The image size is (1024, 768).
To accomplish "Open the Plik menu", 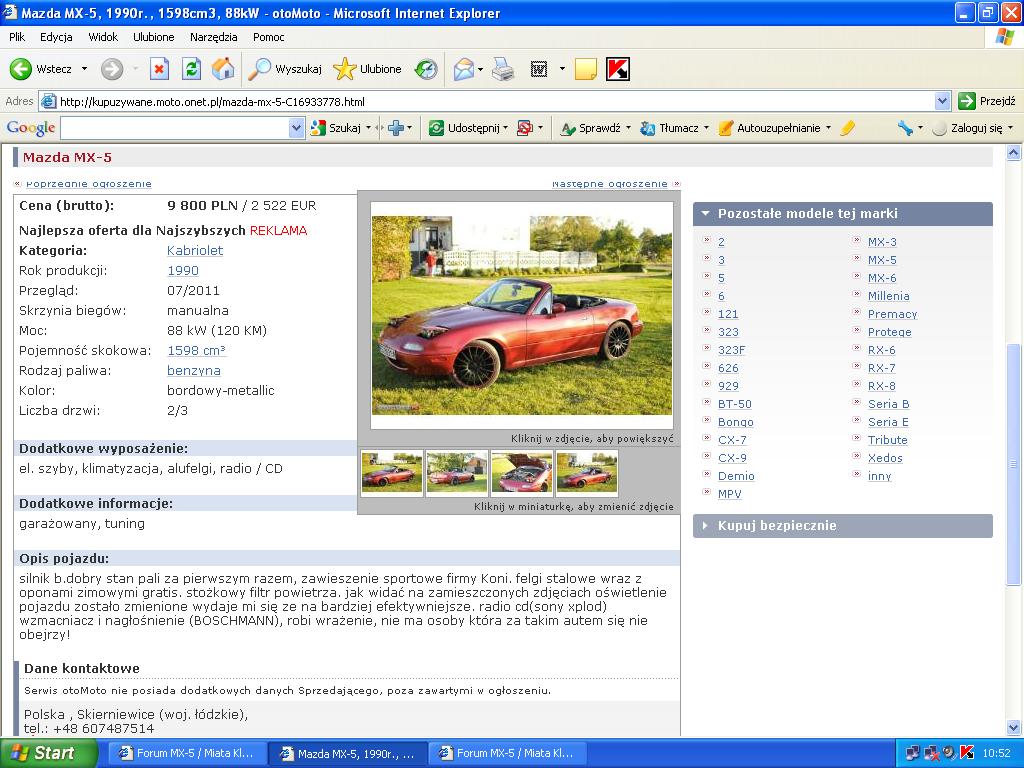I will pos(17,37).
